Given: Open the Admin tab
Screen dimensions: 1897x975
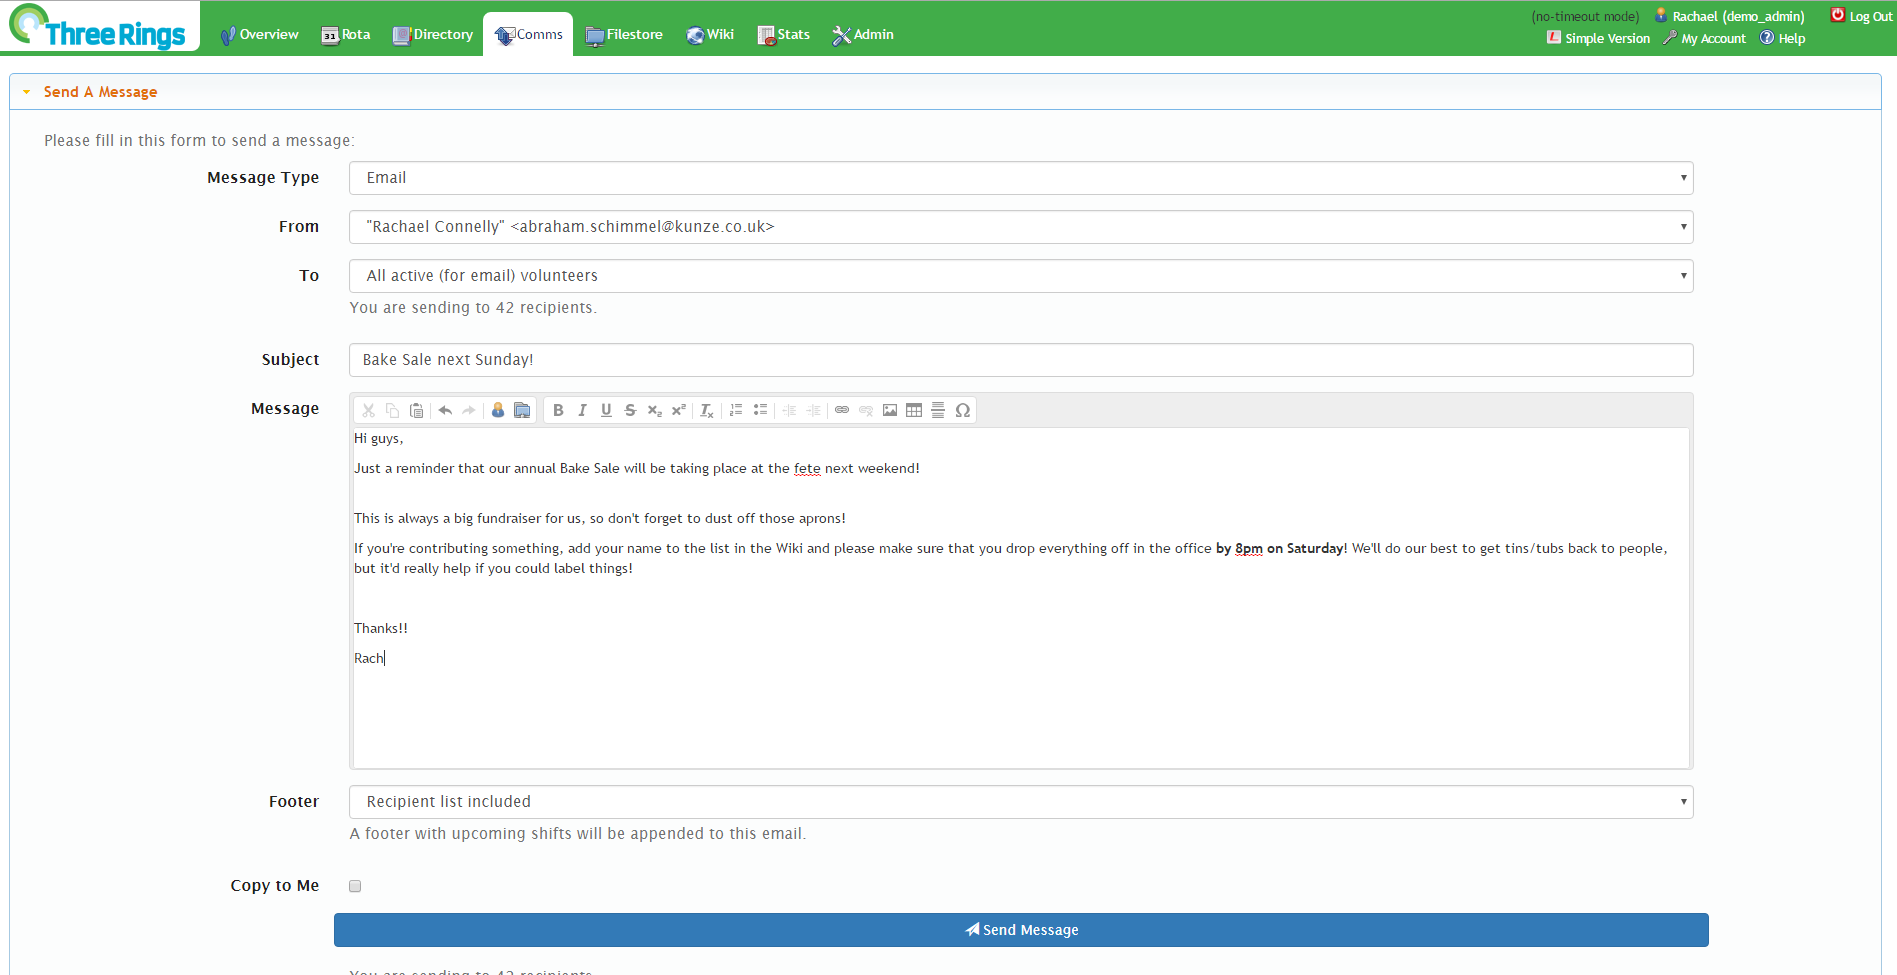Looking at the screenshot, I should [x=863, y=35].
